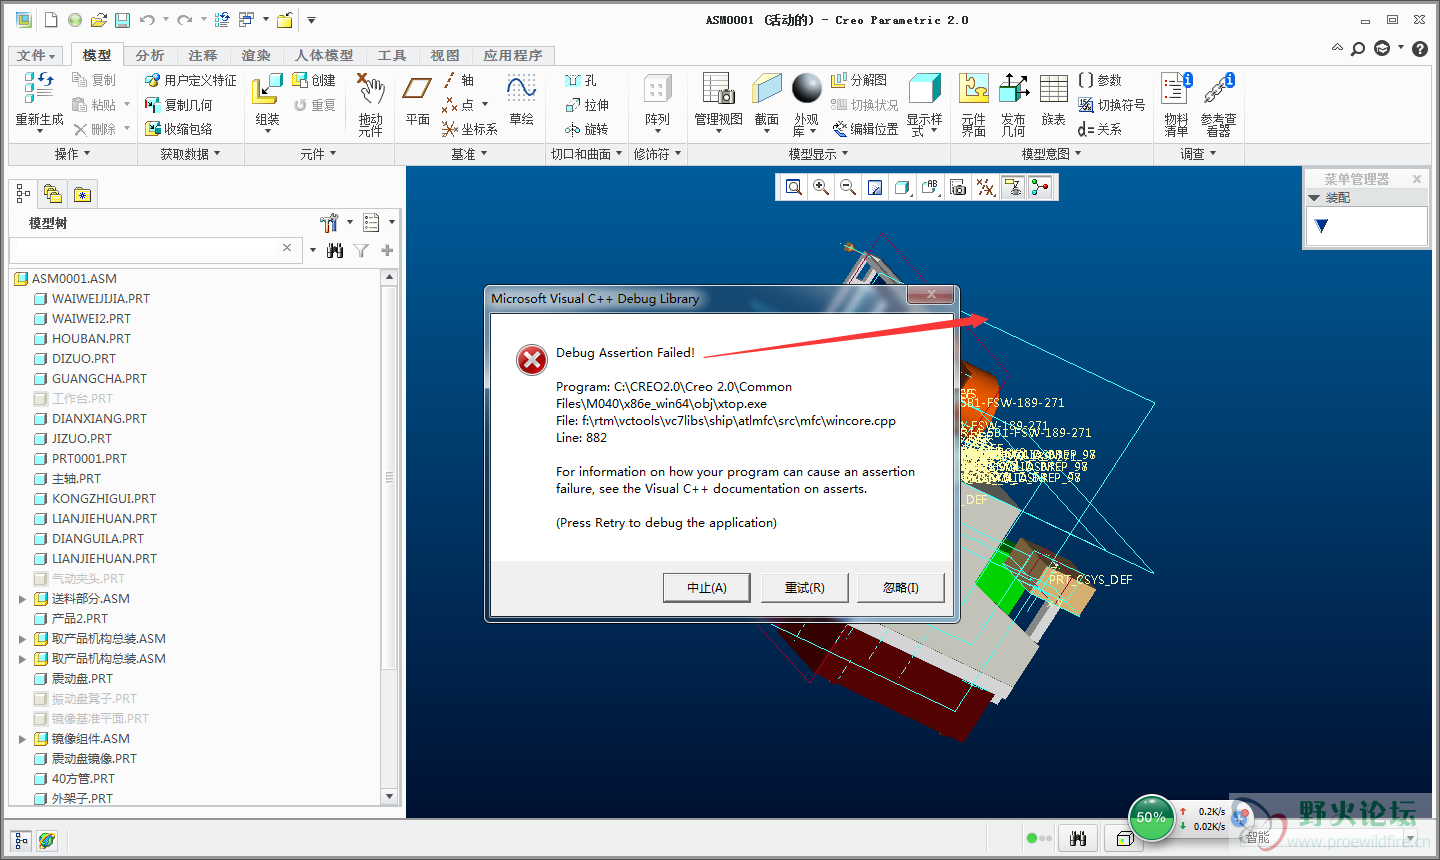The height and width of the screenshot is (860, 1440).
Task: Click the 关系 relations tool
Action: tap(1100, 129)
